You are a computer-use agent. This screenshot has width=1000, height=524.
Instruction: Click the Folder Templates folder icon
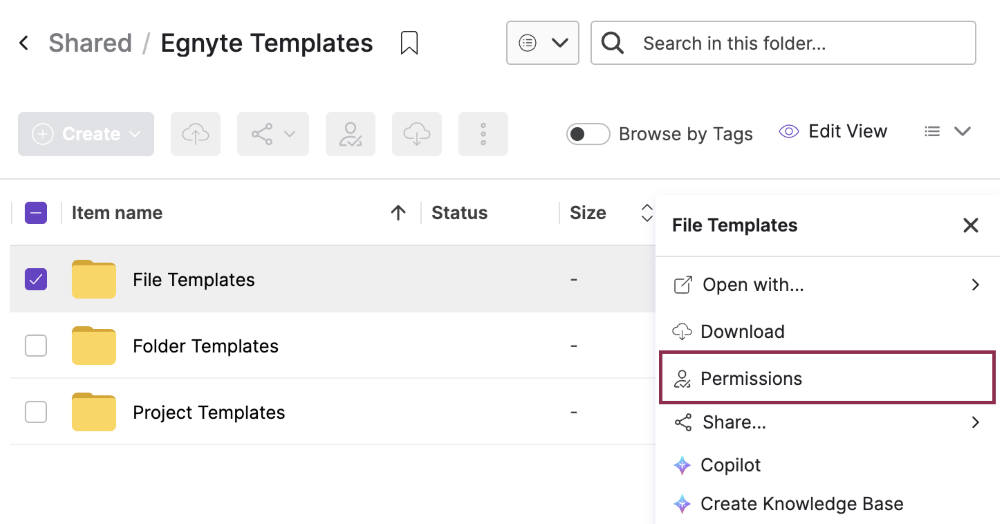[x=94, y=346]
